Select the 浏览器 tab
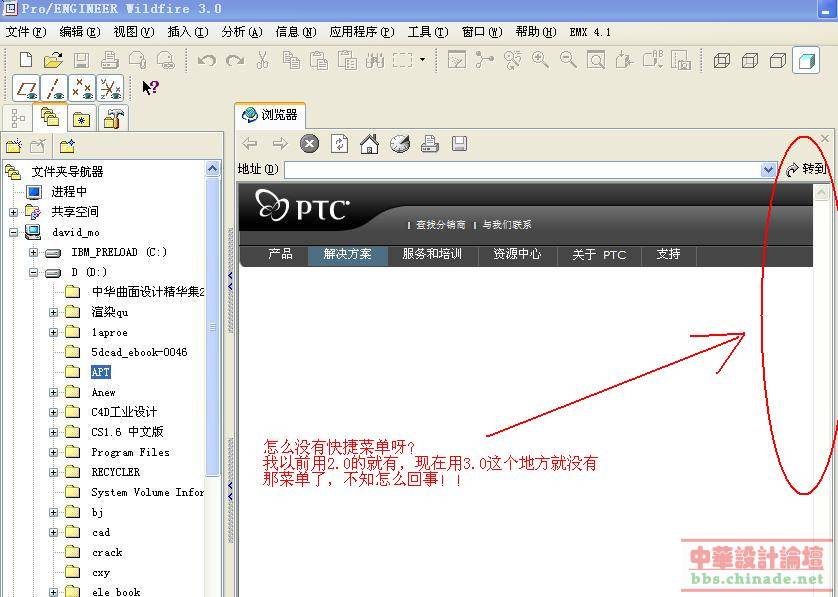The width and height of the screenshot is (838, 597). coord(270,114)
